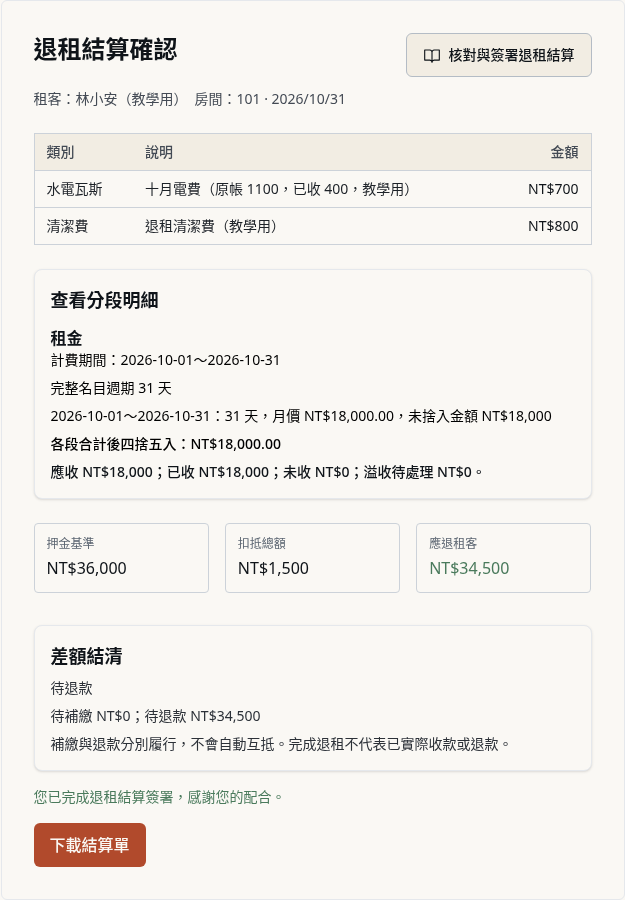Screen dimensions: 625x900
Task: Click the NT$36,000 deposit value
Action: (87, 568)
